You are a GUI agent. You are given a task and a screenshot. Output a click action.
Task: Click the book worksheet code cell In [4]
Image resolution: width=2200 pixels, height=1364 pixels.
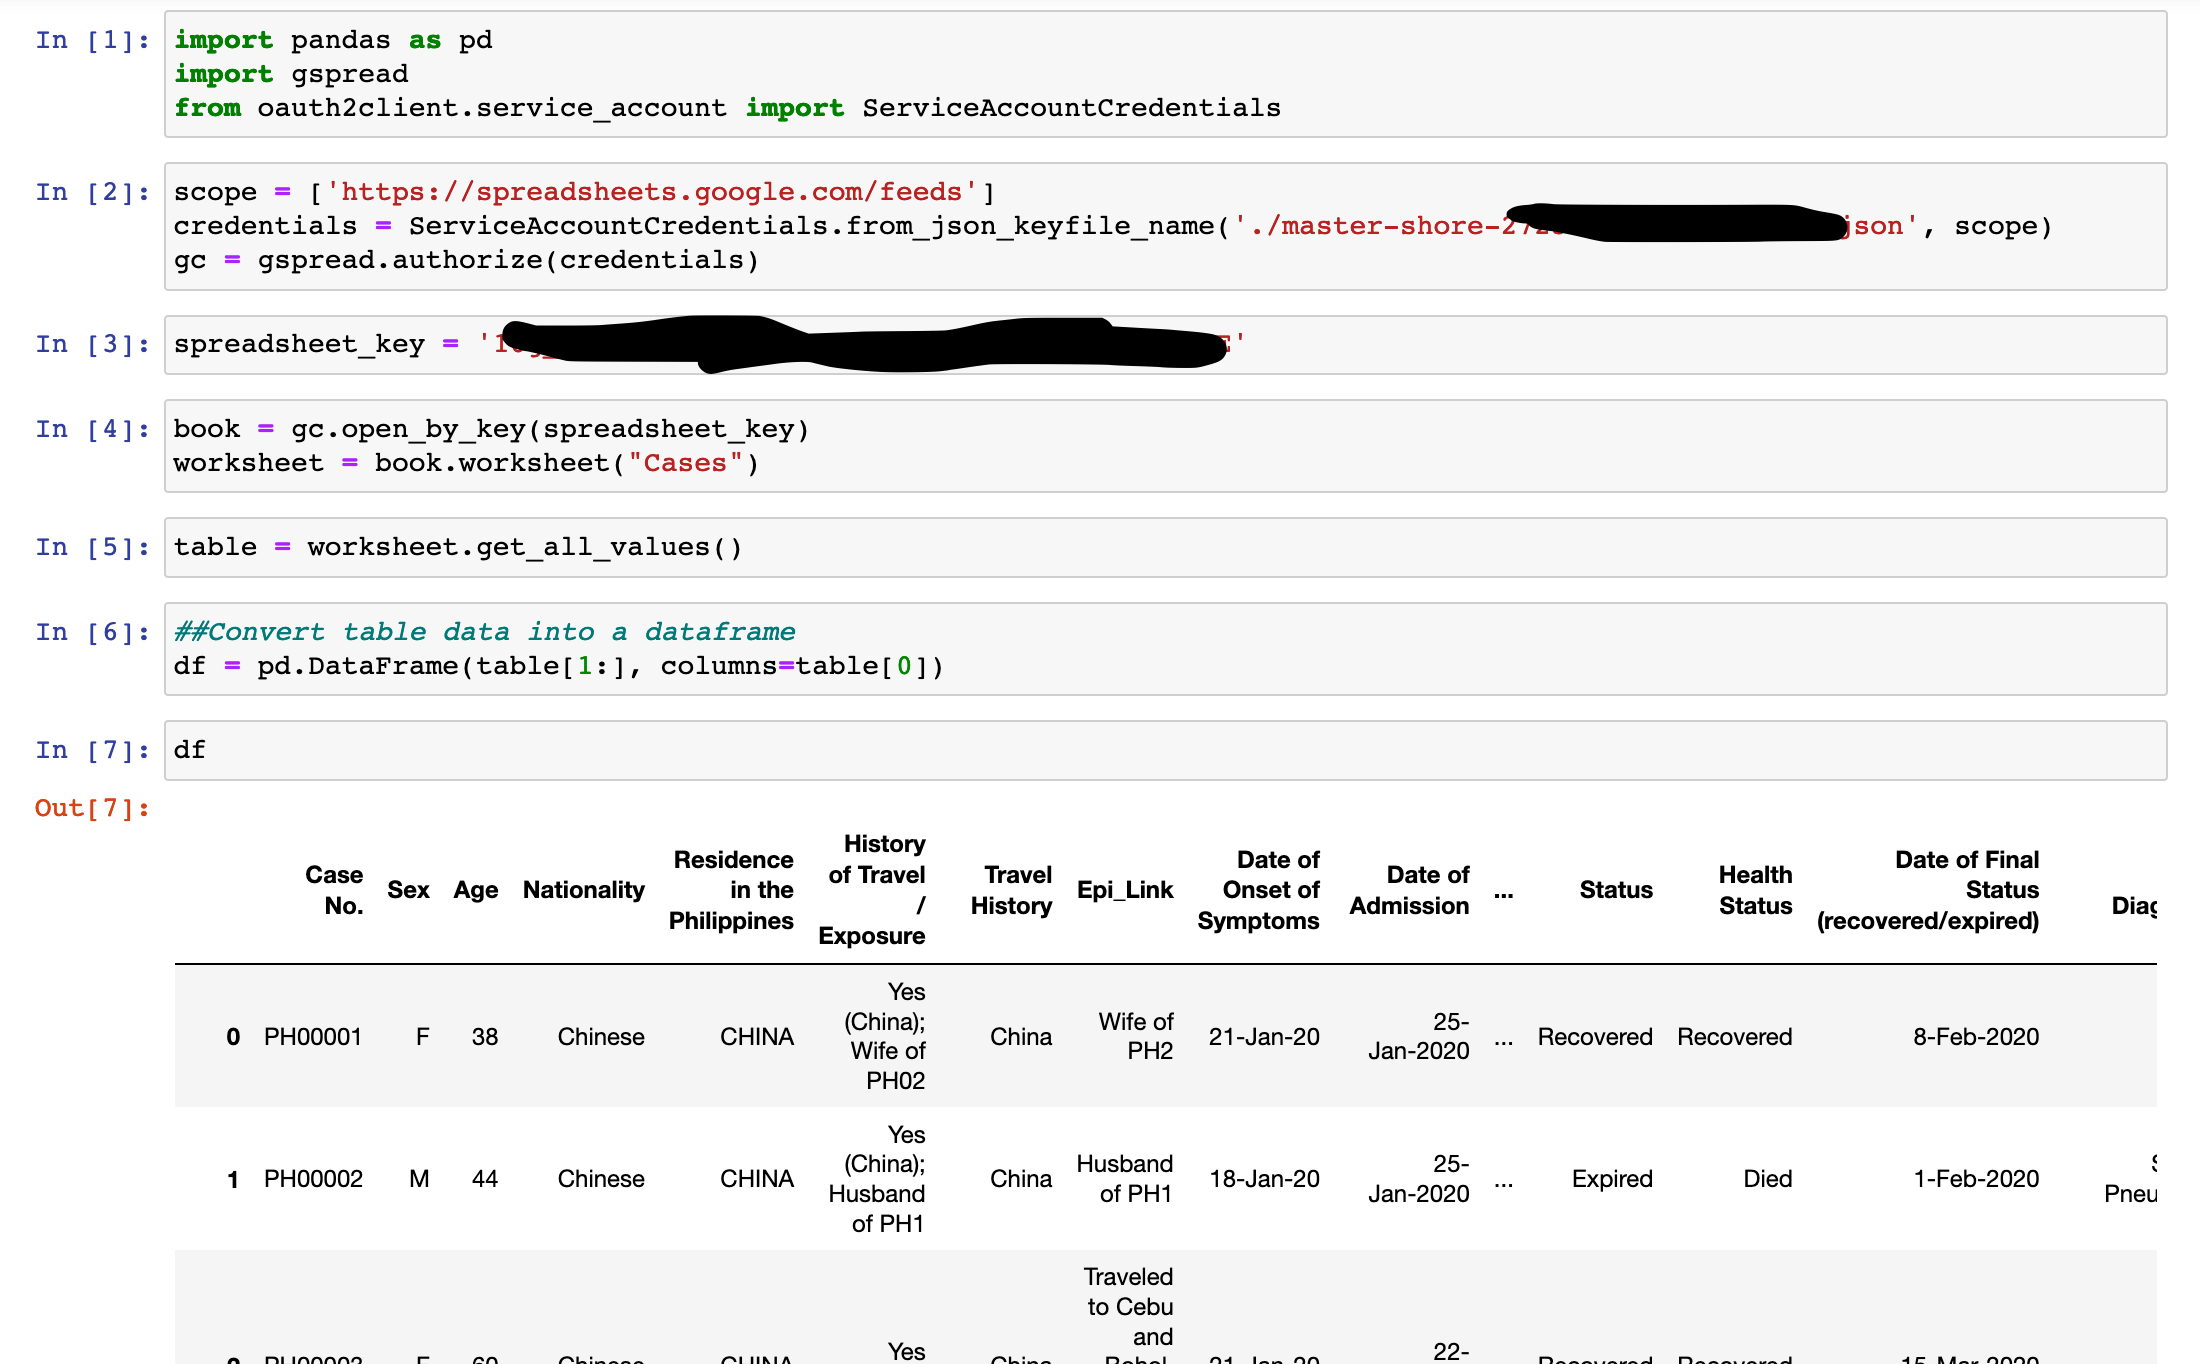pos(1165,446)
